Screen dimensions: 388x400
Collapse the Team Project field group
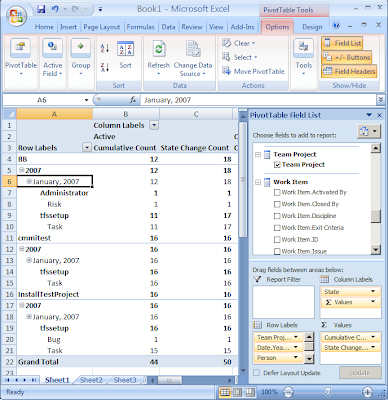[258, 154]
